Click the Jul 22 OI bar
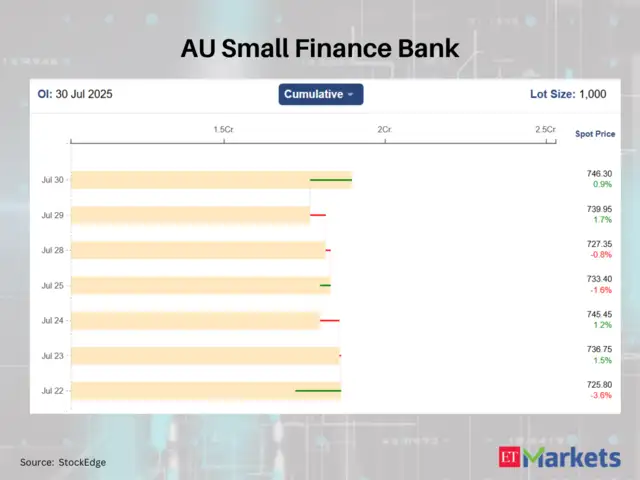The image size is (640, 480). (x=205, y=390)
